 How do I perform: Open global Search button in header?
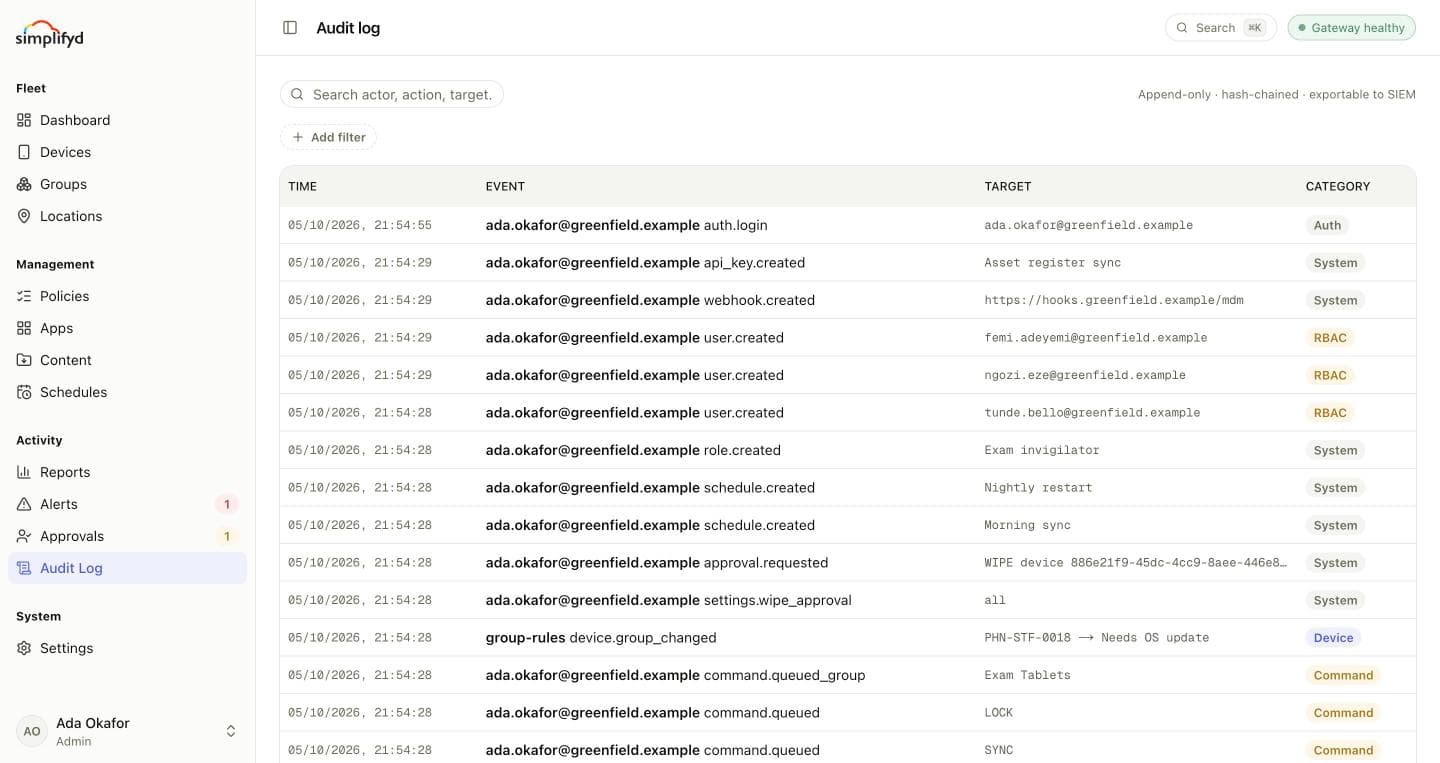pos(1221,28)
